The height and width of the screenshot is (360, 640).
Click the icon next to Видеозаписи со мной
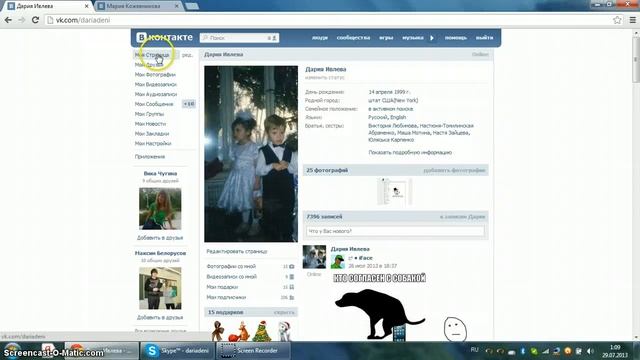click(x=291, y=277)
